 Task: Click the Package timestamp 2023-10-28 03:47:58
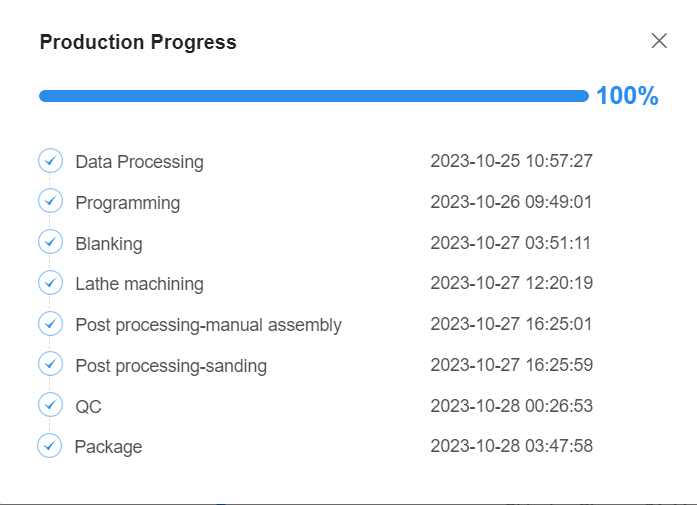511,446
